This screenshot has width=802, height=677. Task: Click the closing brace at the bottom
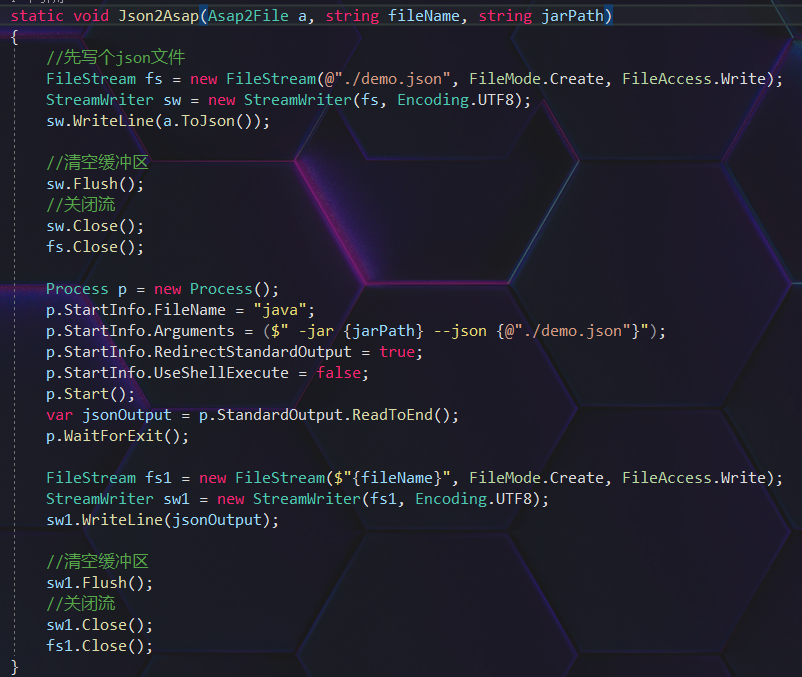click(x=13, y=665)
